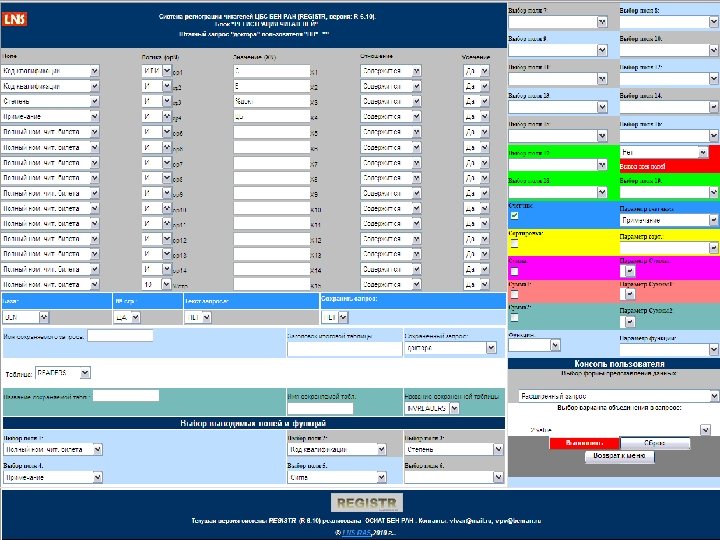Open the Выбор поля 18 dropdown in green area
The height and width of the screenshot is (540, 720).
coord(558,192)
